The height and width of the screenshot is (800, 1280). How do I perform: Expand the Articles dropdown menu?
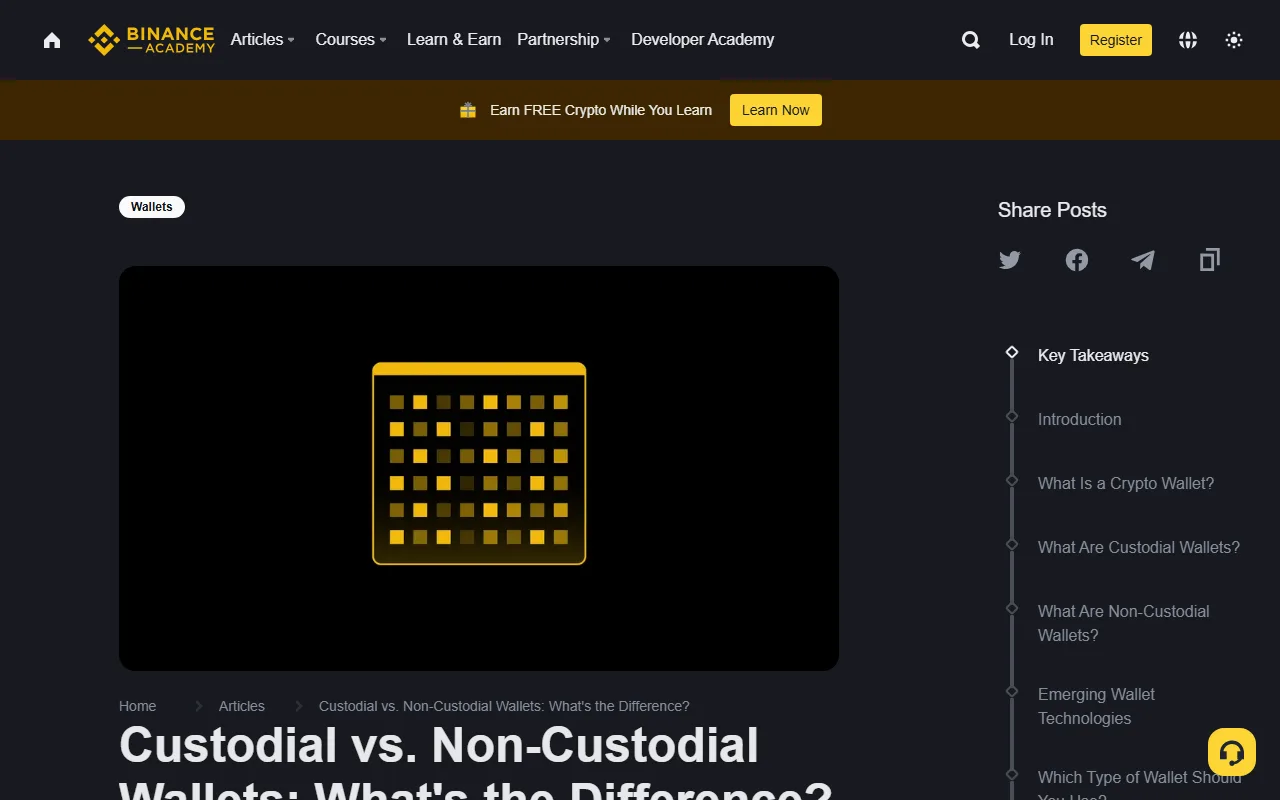click(x=262, y=40)
